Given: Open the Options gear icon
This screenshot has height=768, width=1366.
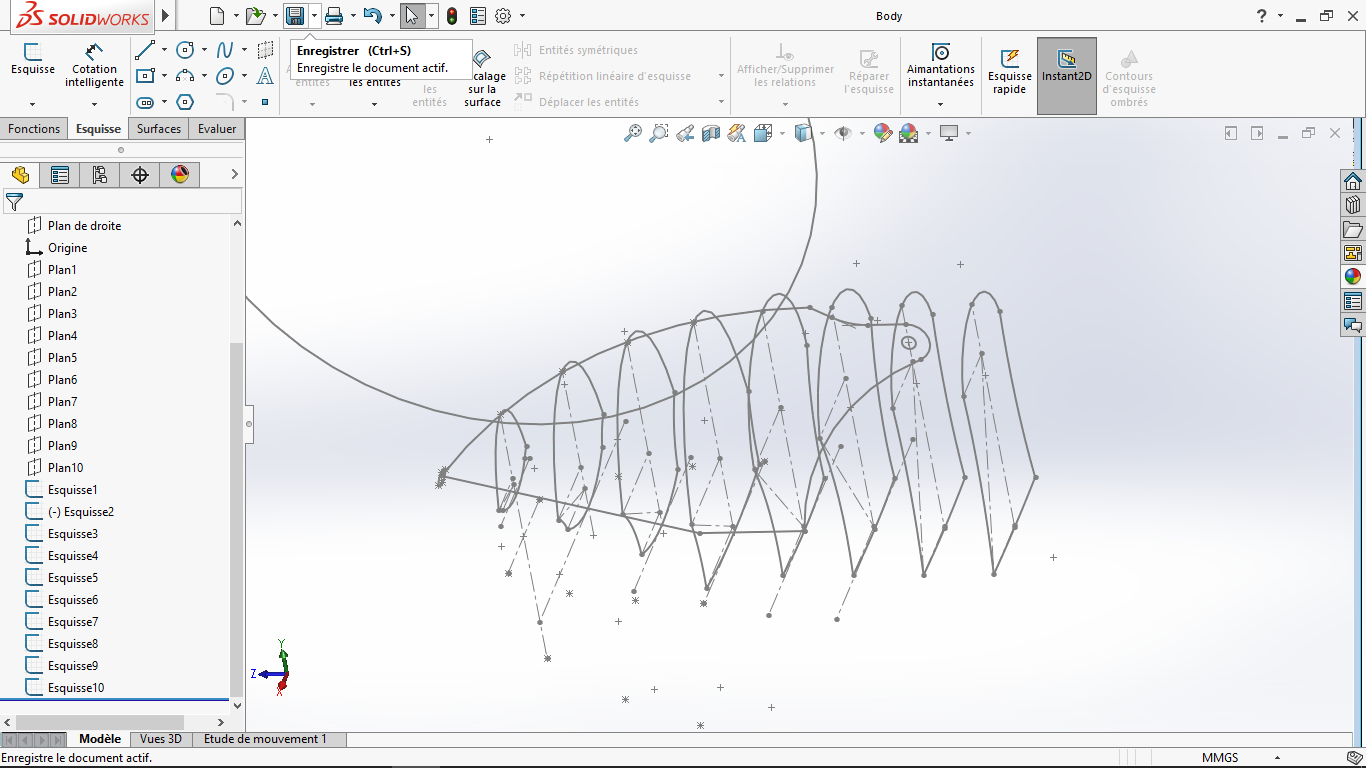Looking at the screenshot, I should tap(503, 15).
